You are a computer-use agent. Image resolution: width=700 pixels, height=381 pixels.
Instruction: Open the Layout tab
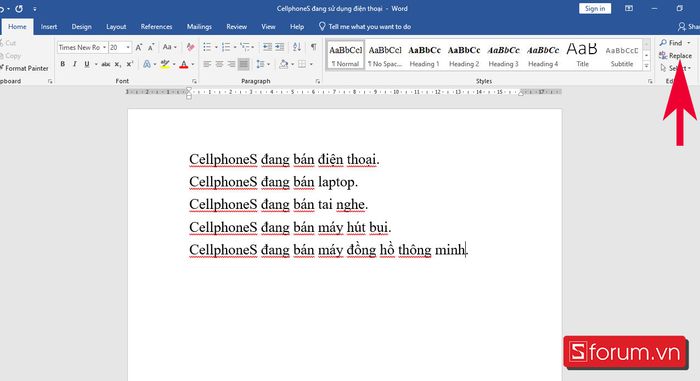(116, 27)
